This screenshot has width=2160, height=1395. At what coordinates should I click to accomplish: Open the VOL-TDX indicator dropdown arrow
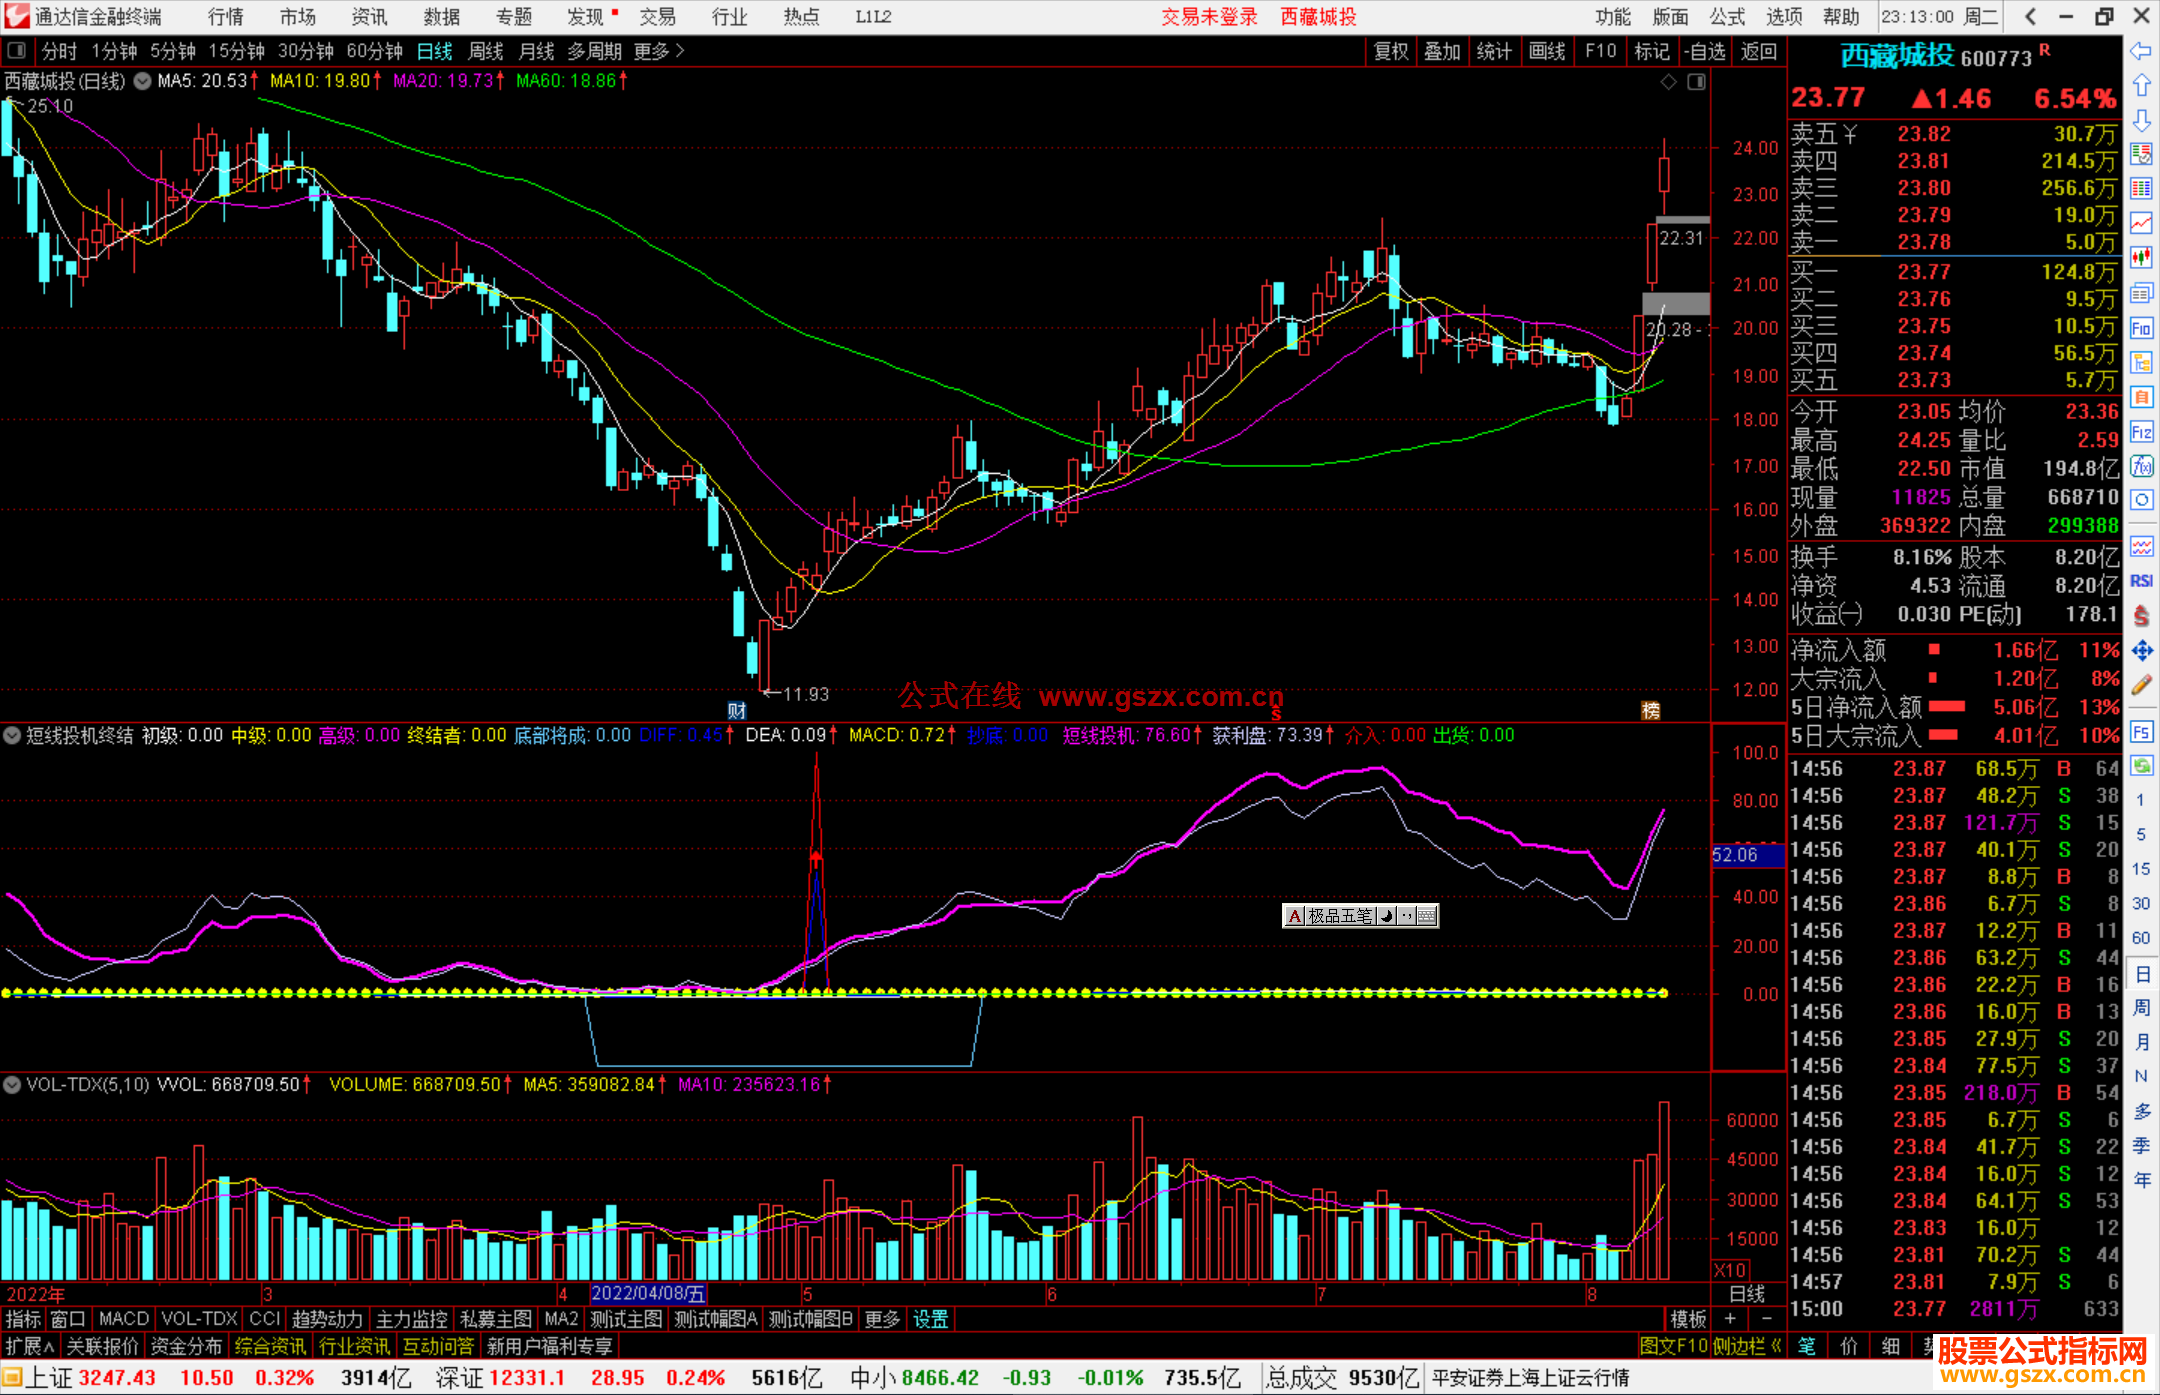[12, 1085]
